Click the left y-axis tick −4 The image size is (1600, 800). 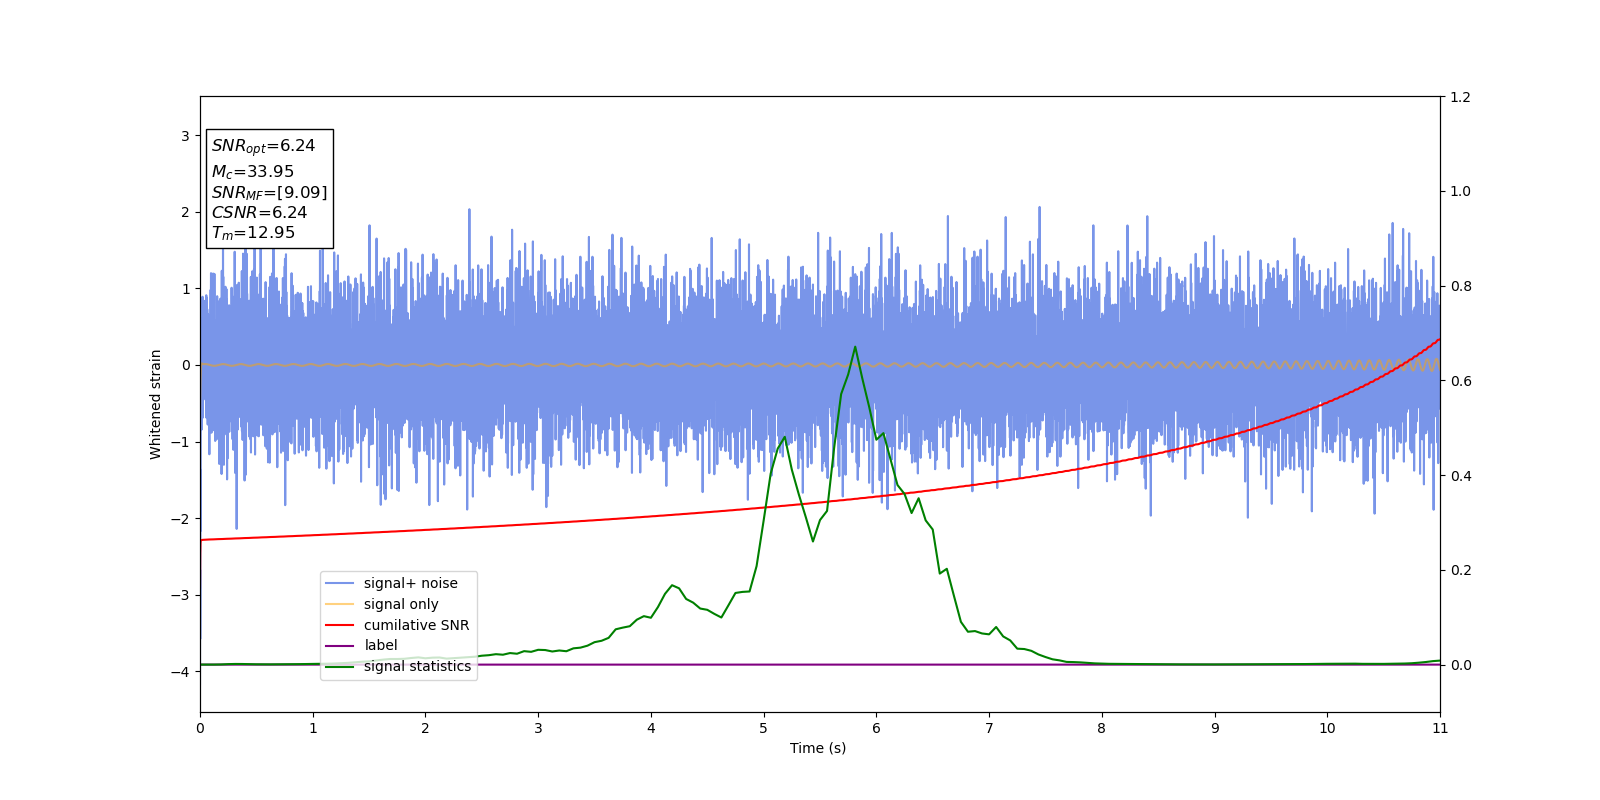click(x=183, y=672)
